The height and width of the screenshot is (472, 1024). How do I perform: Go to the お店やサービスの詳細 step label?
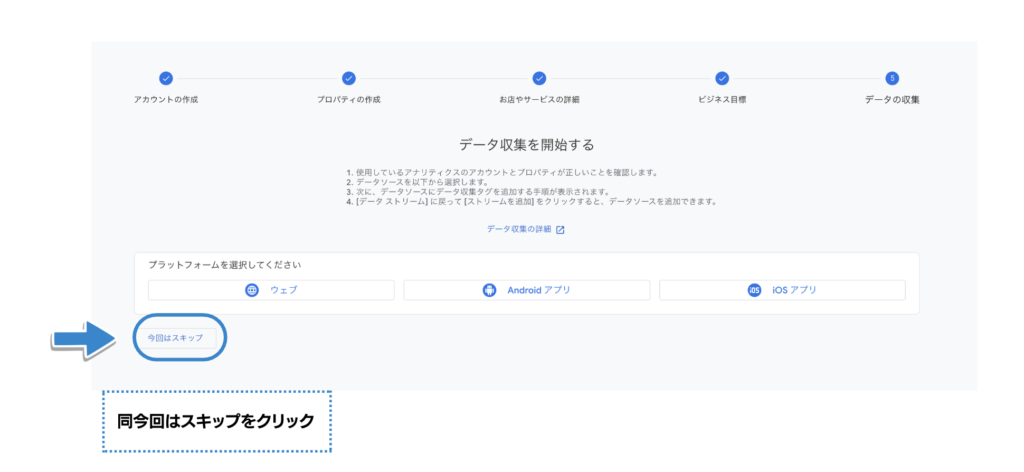[x=539, y=100]
